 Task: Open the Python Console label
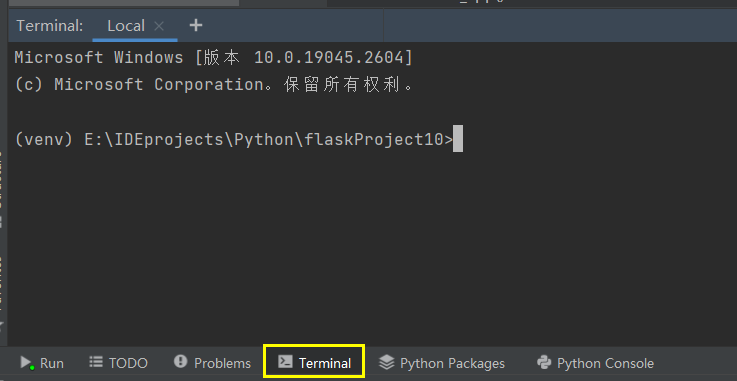[x=605, y=363]
